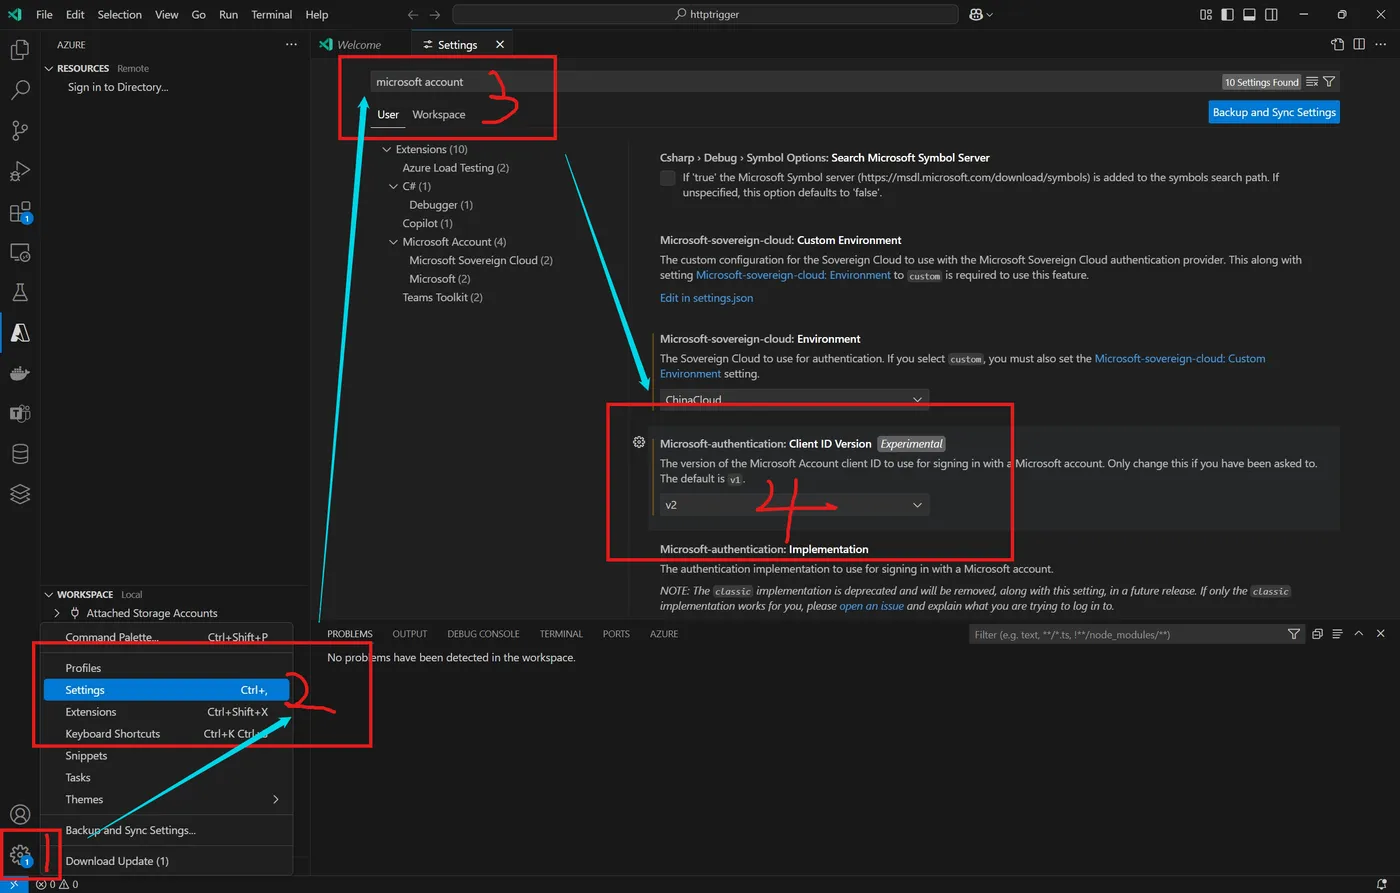Select the Azure view icon
The height and width of the screenshot is (893, 1400).
coord(19,333)
